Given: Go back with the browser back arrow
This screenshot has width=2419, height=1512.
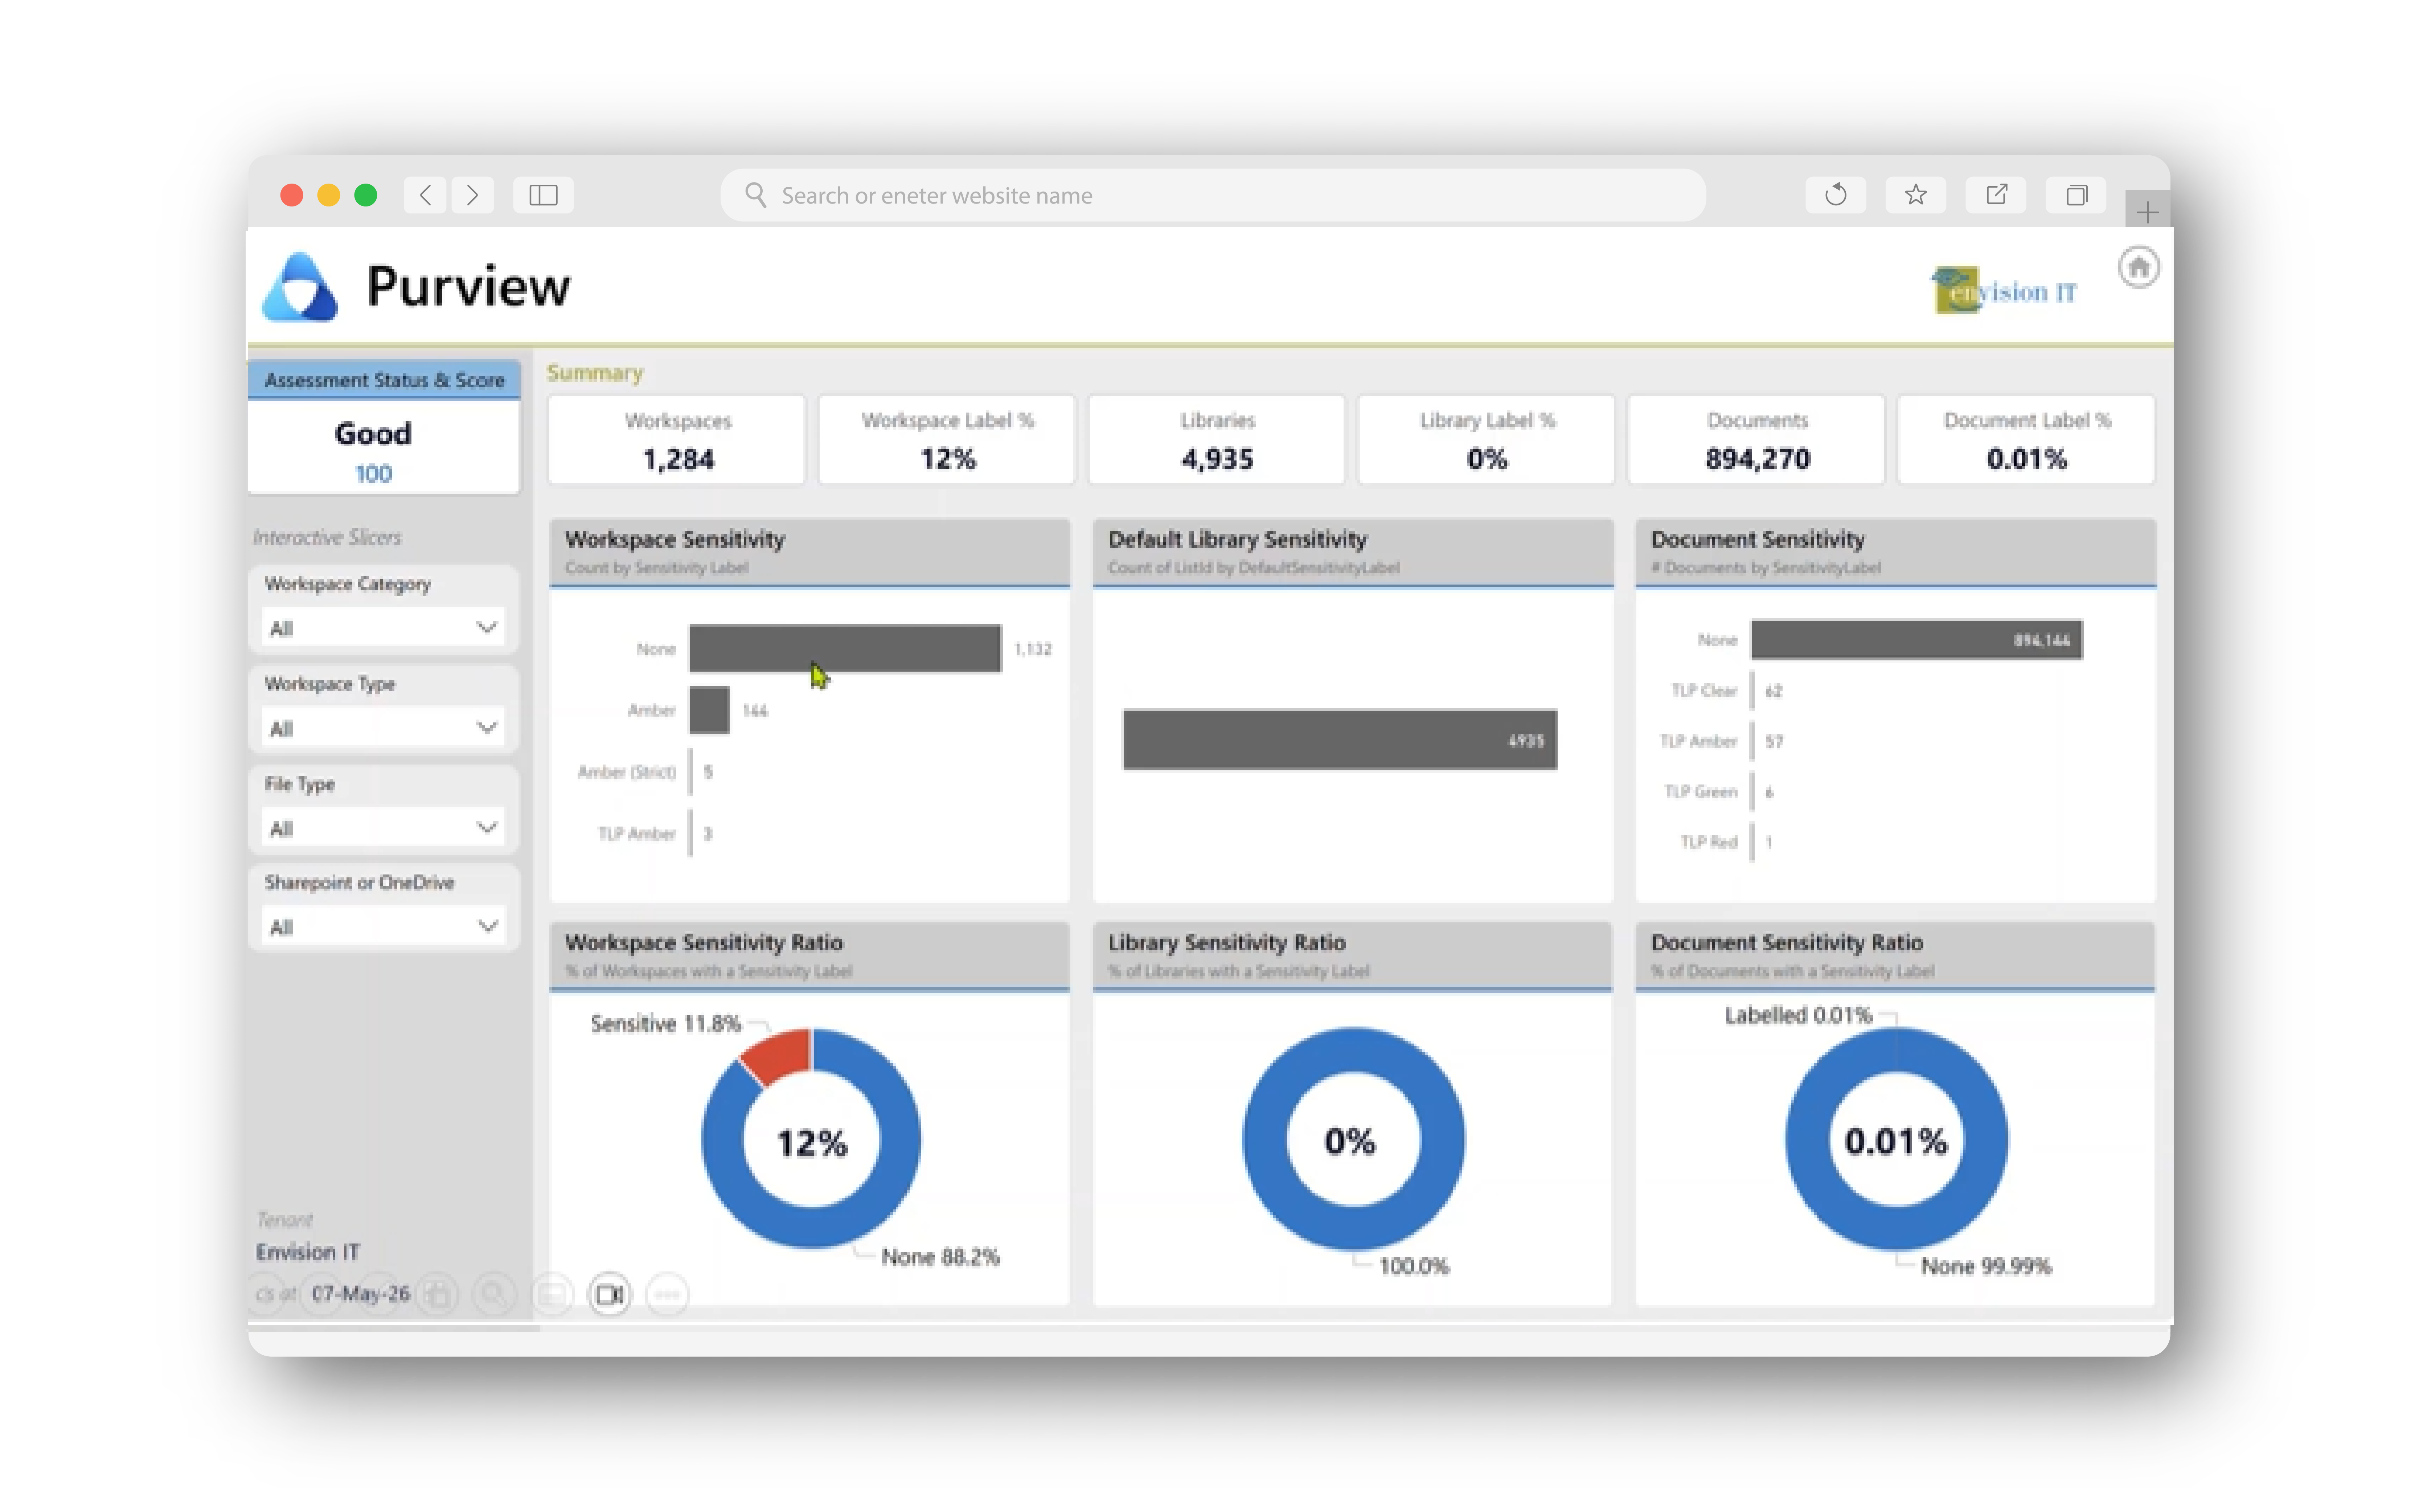Looking at the screenshot, I should tap(425, 195).
